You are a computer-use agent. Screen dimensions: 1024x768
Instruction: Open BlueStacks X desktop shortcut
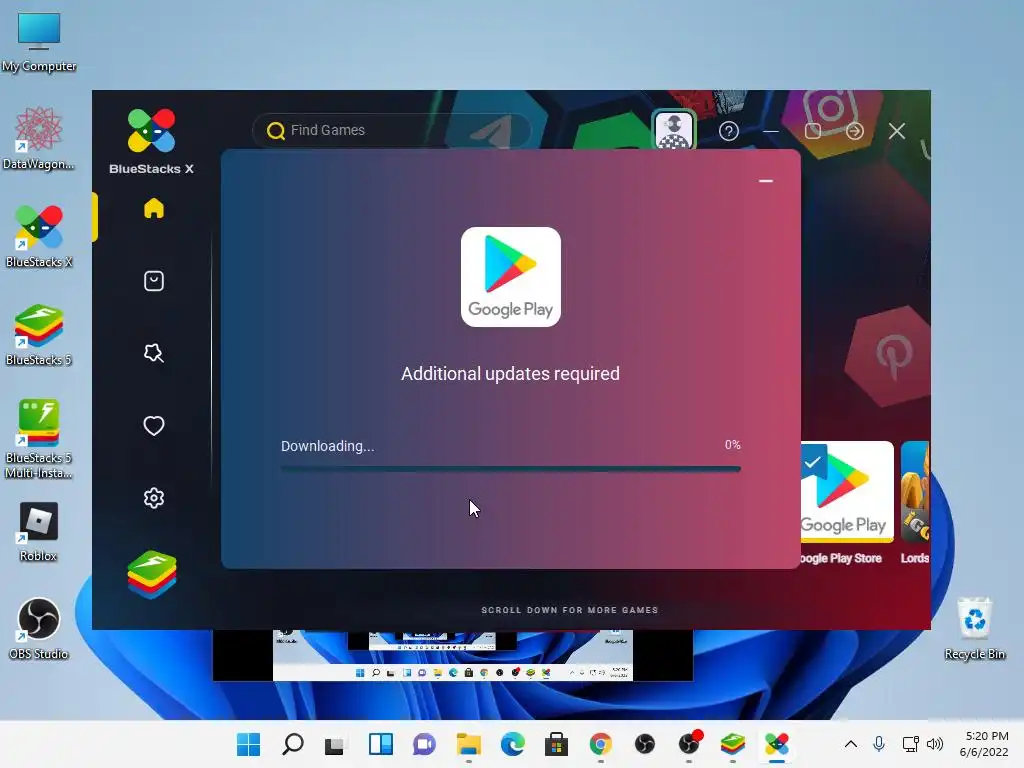(x=39, y=236)
